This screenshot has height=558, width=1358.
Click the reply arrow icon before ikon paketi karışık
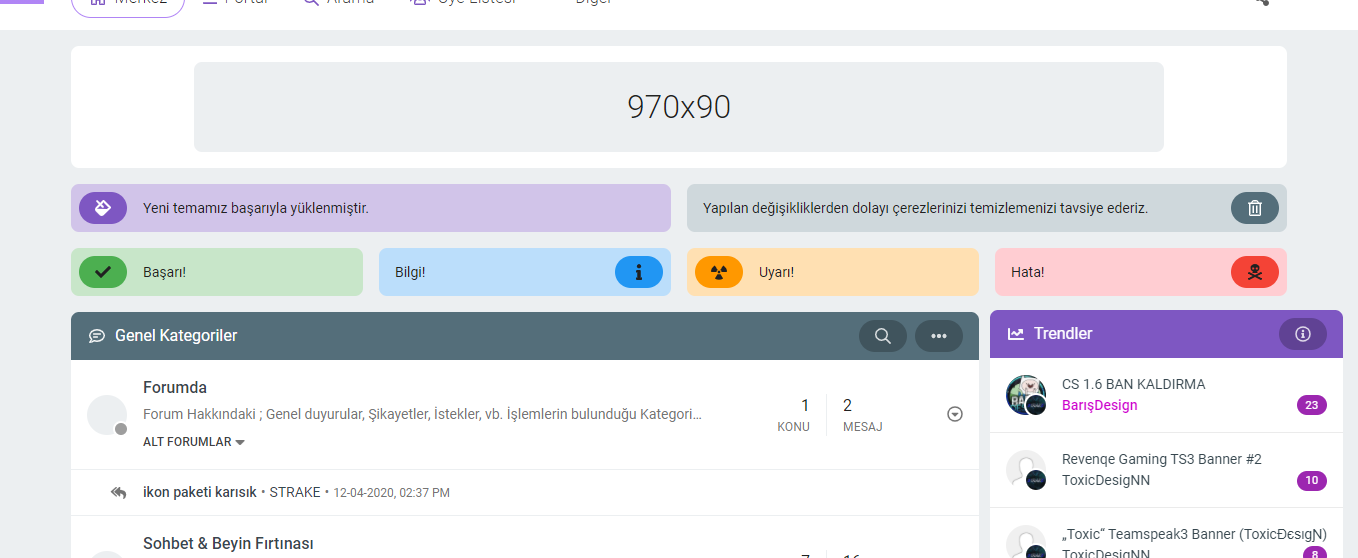(x=119, y=492)
